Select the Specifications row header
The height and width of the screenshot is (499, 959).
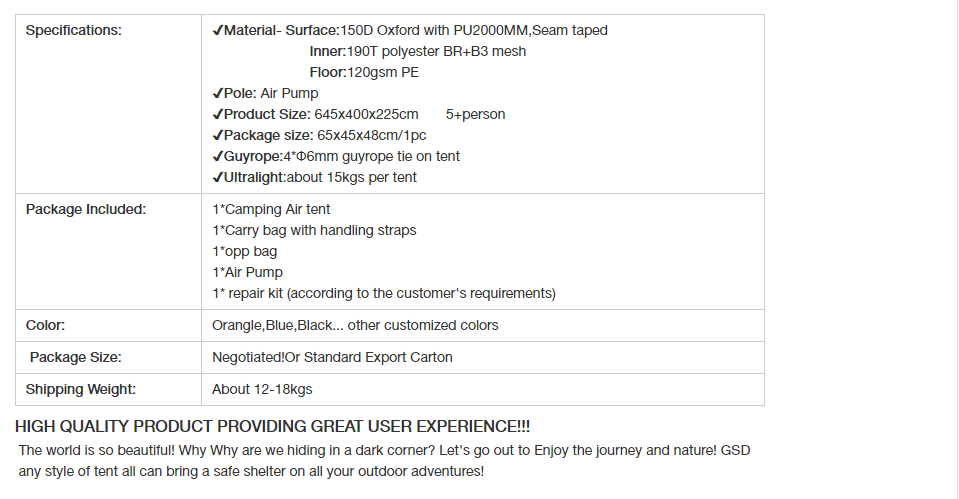coord(74,31)
